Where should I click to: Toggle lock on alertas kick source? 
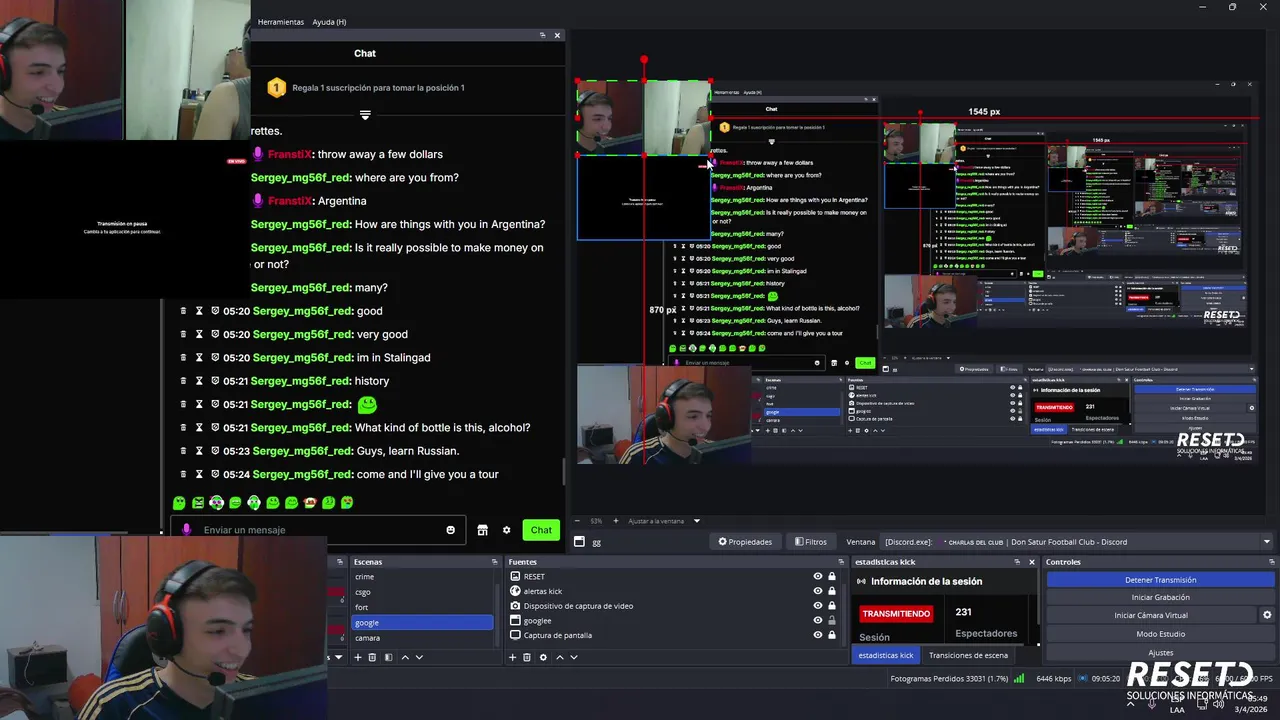pos(831,591)
